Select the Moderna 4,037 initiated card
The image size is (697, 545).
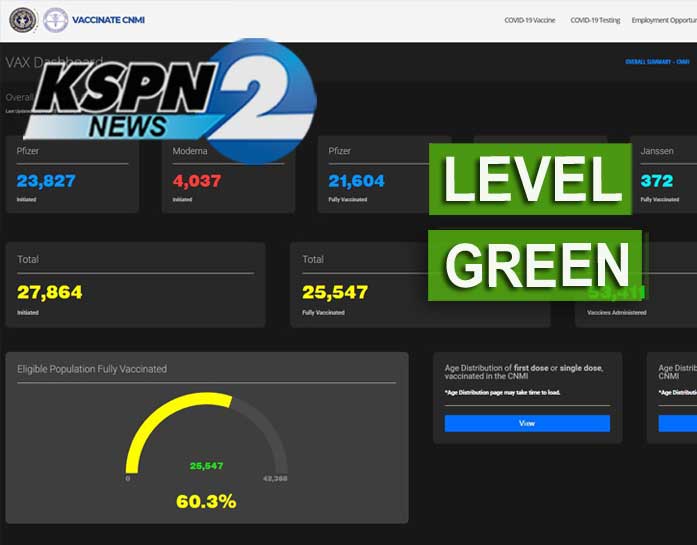coord(228,174)
